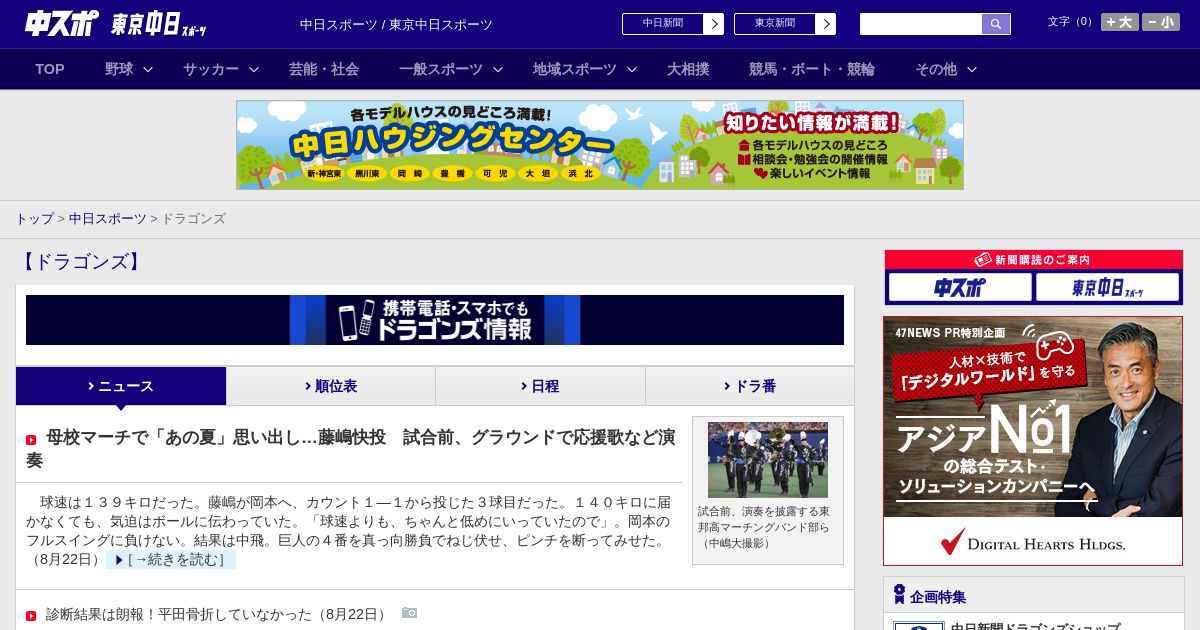Click the 中スポ logo in header
The width and height of the screenshot is (1200, 630).
point(62,23)
